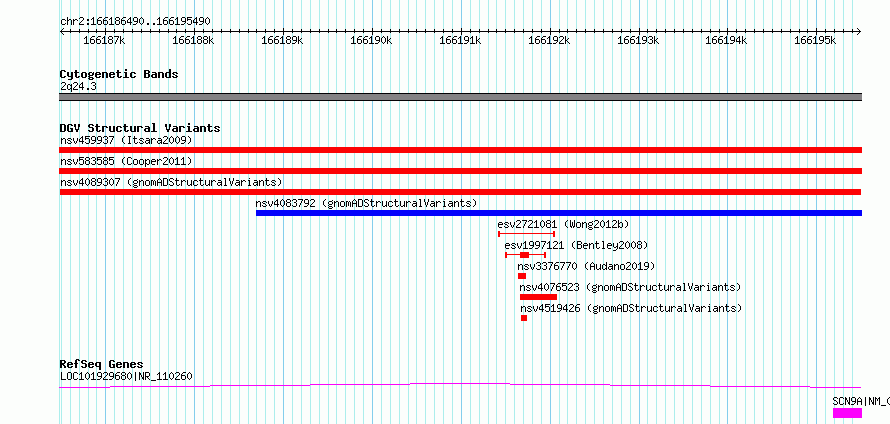
Task: Click the Cytogenetic Bands track title
Action: point(119,74)
